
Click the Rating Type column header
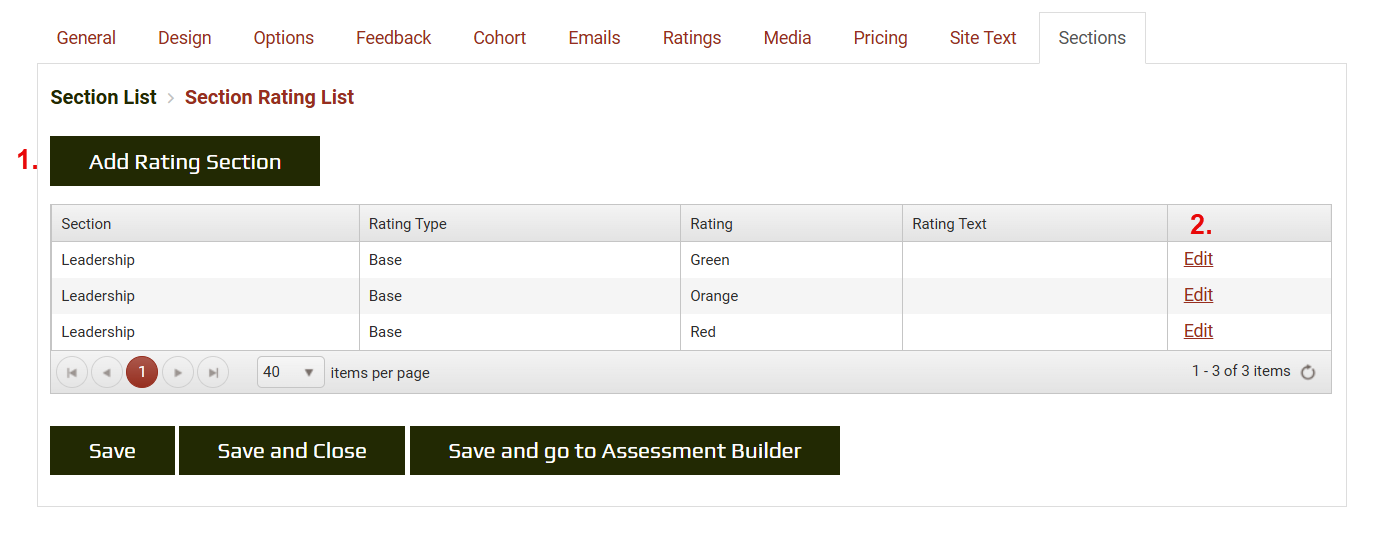(x=407, y=224)
